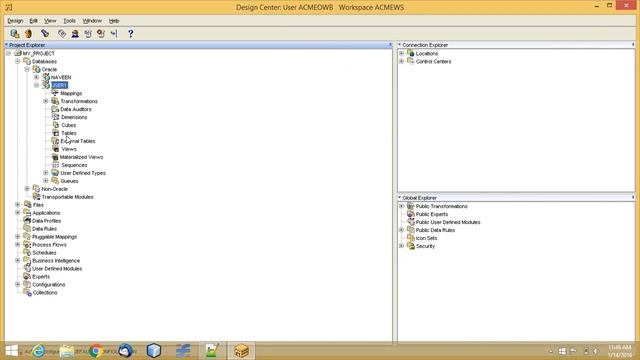Open the Window menu
The height and width of the screenshot is (360, 640).
point(92,21)
